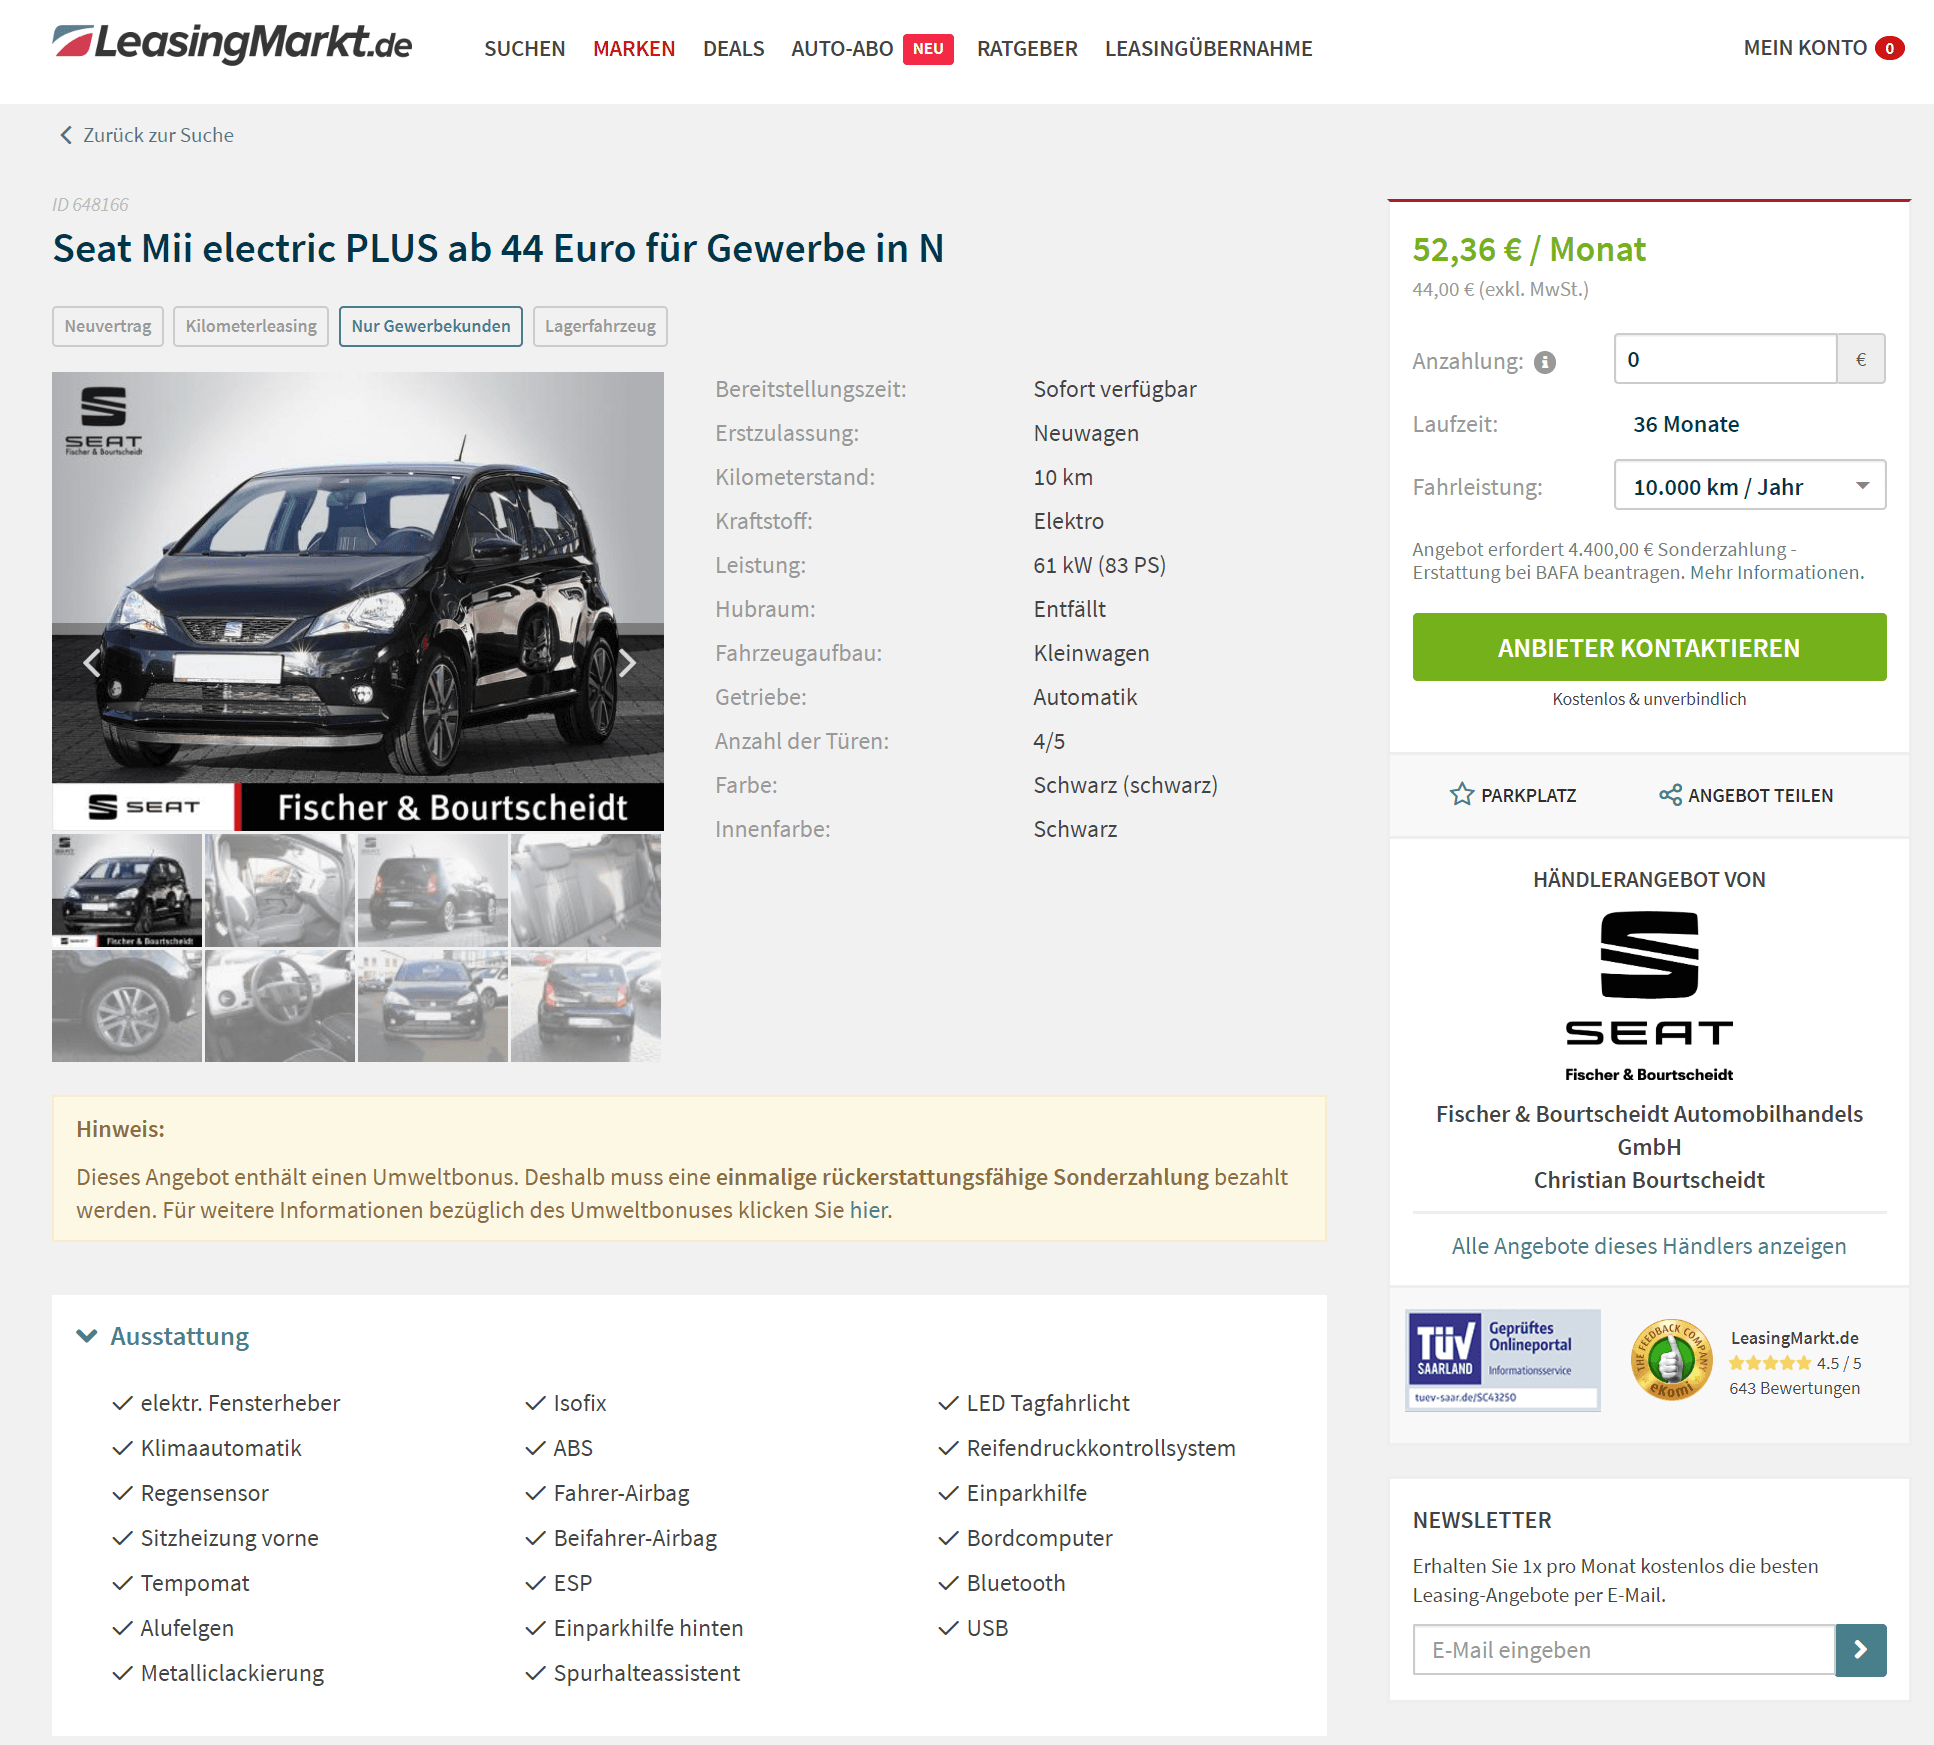
Task: Open the main car photo
Action: click(358, 601)
